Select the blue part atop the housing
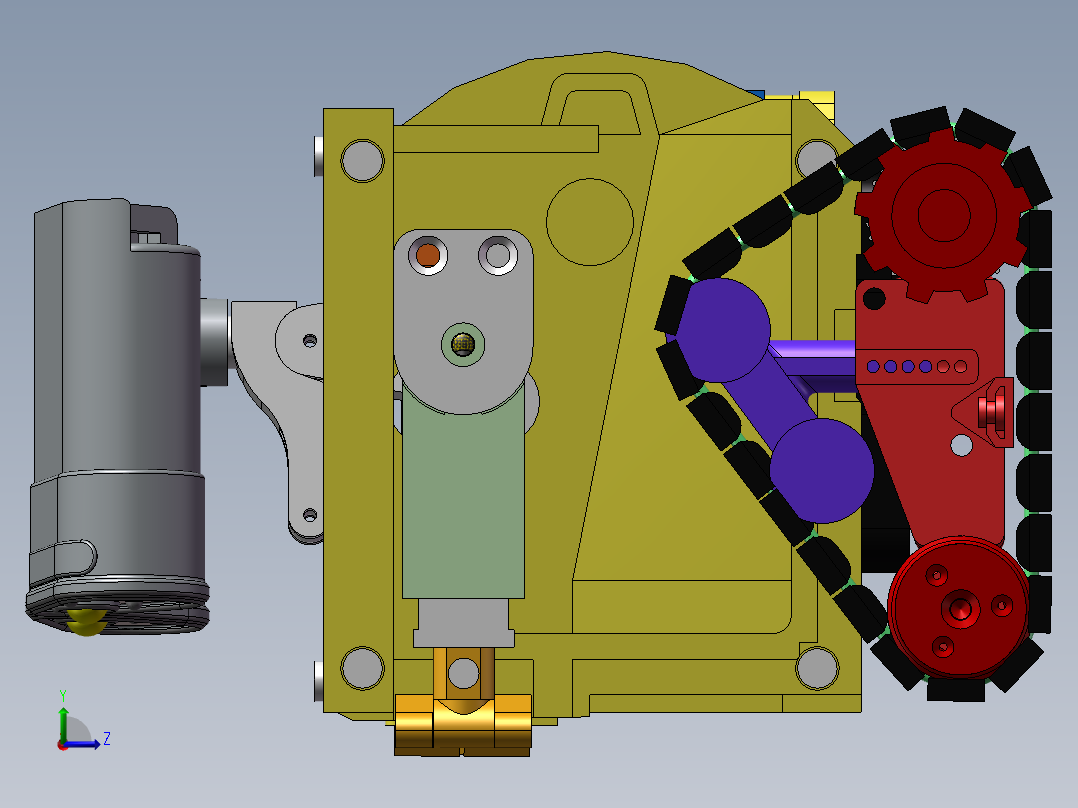 [756, 94]
